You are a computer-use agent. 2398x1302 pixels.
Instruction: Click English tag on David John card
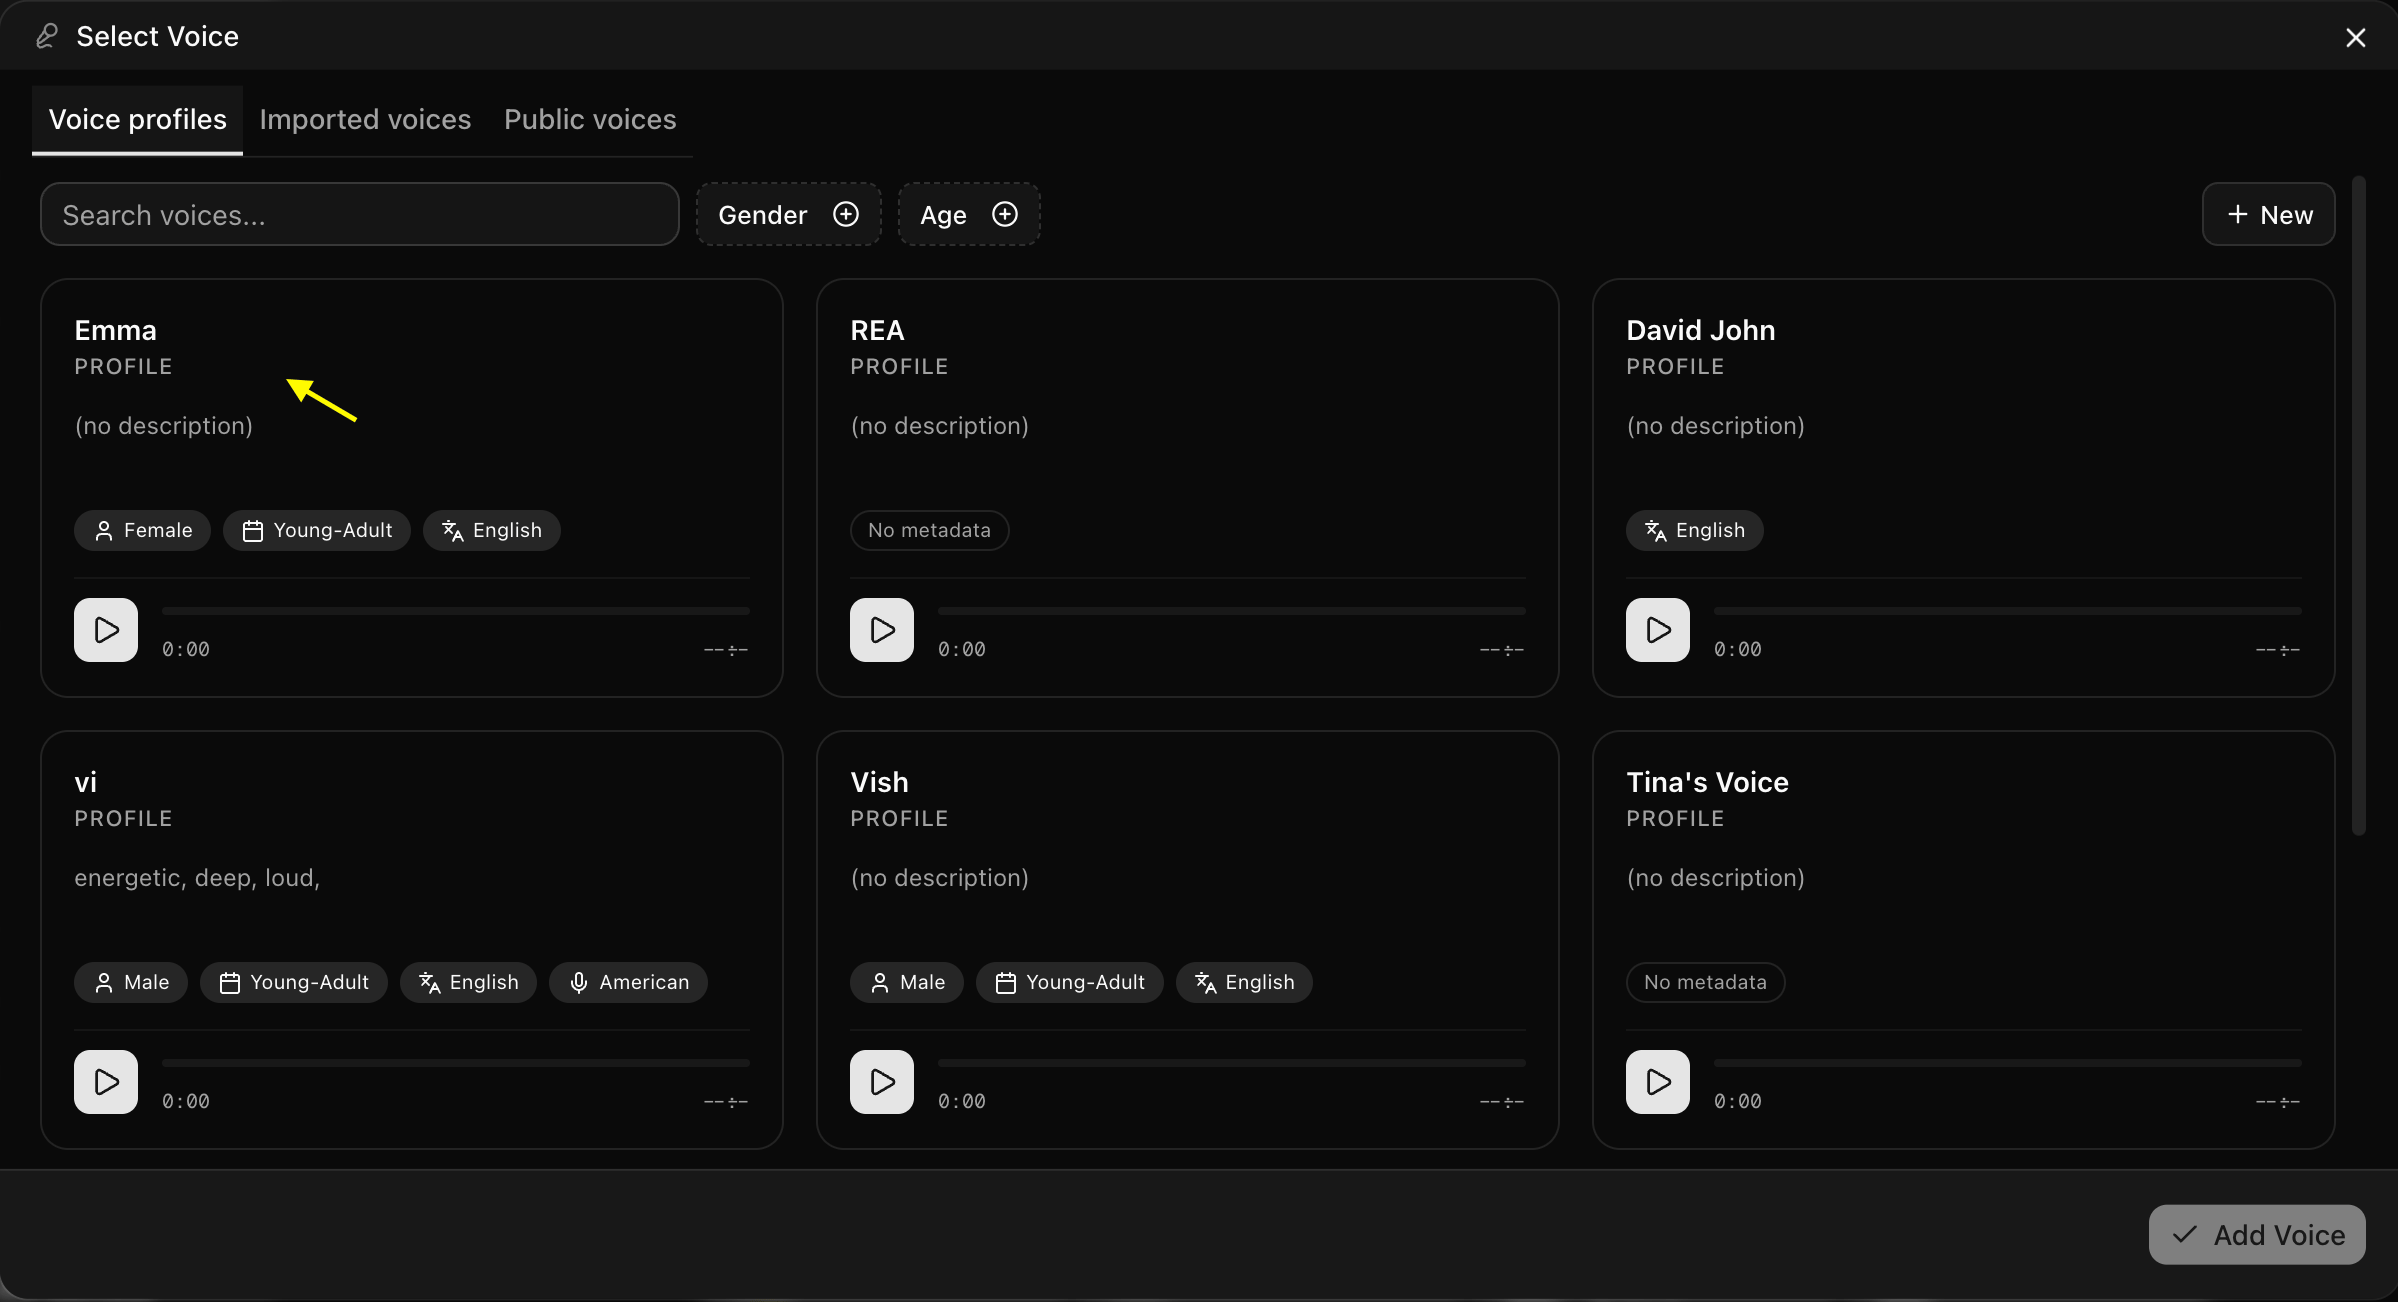click(1695, 530)
